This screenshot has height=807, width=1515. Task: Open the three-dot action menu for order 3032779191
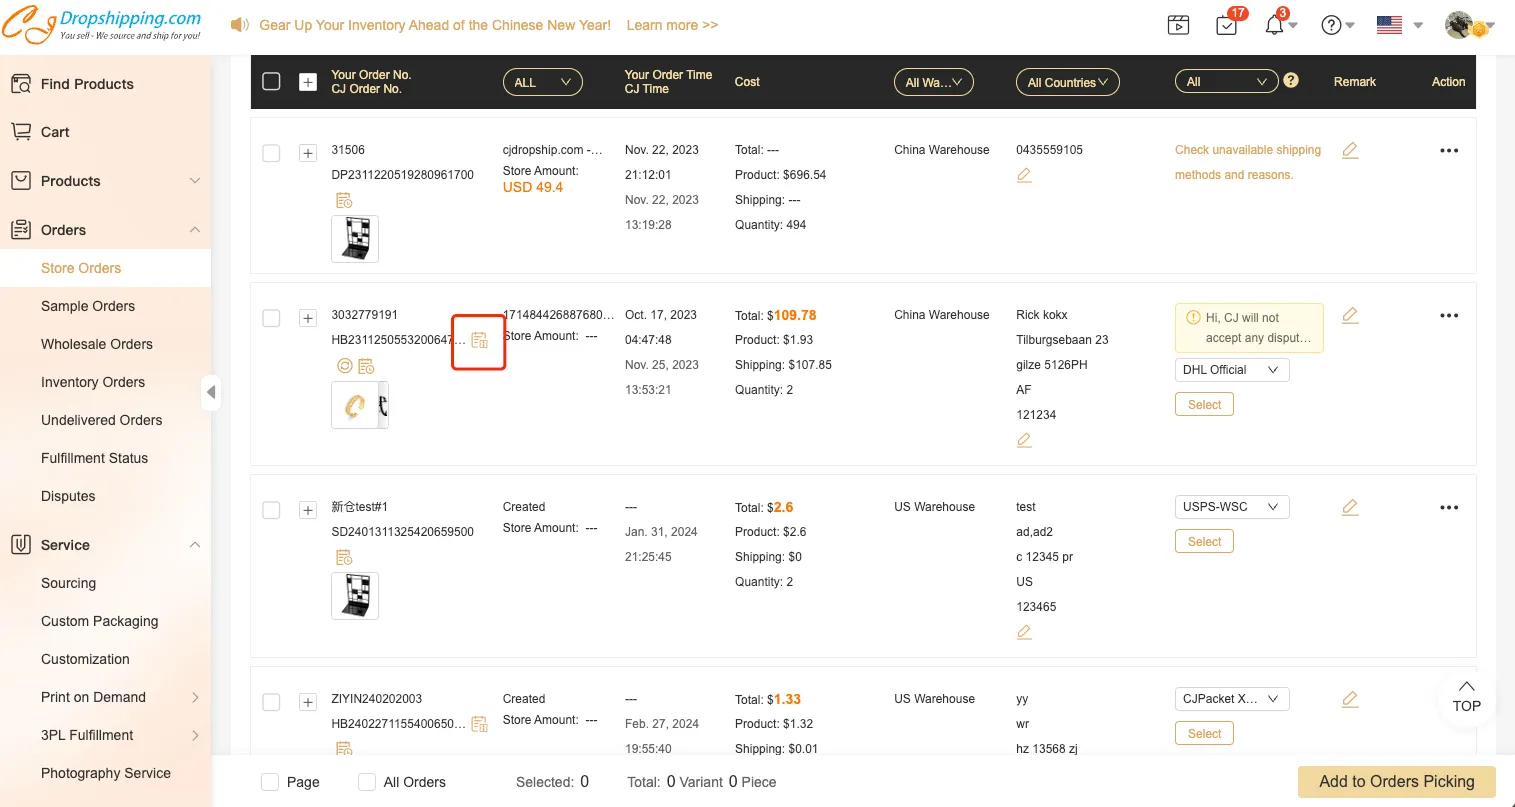[x=1449, y=315]
